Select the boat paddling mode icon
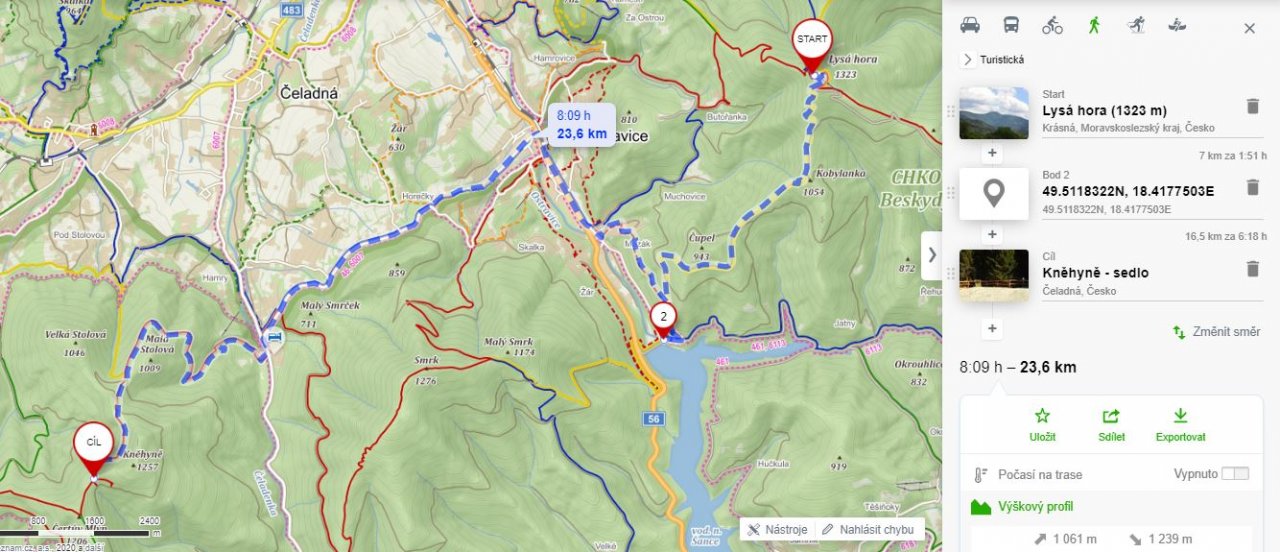Image resolution: width=1280 pixels, height=552 pixels. tap(1178, 26)
